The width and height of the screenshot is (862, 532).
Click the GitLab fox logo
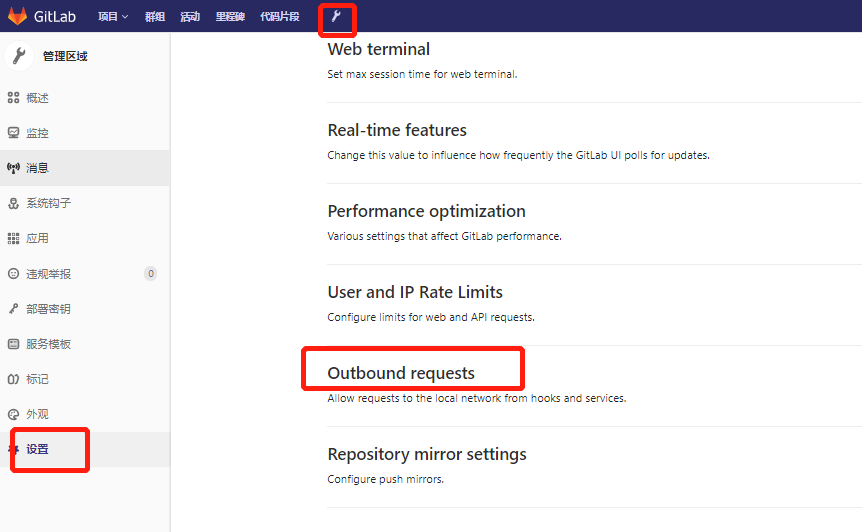[x=17, y=16]
